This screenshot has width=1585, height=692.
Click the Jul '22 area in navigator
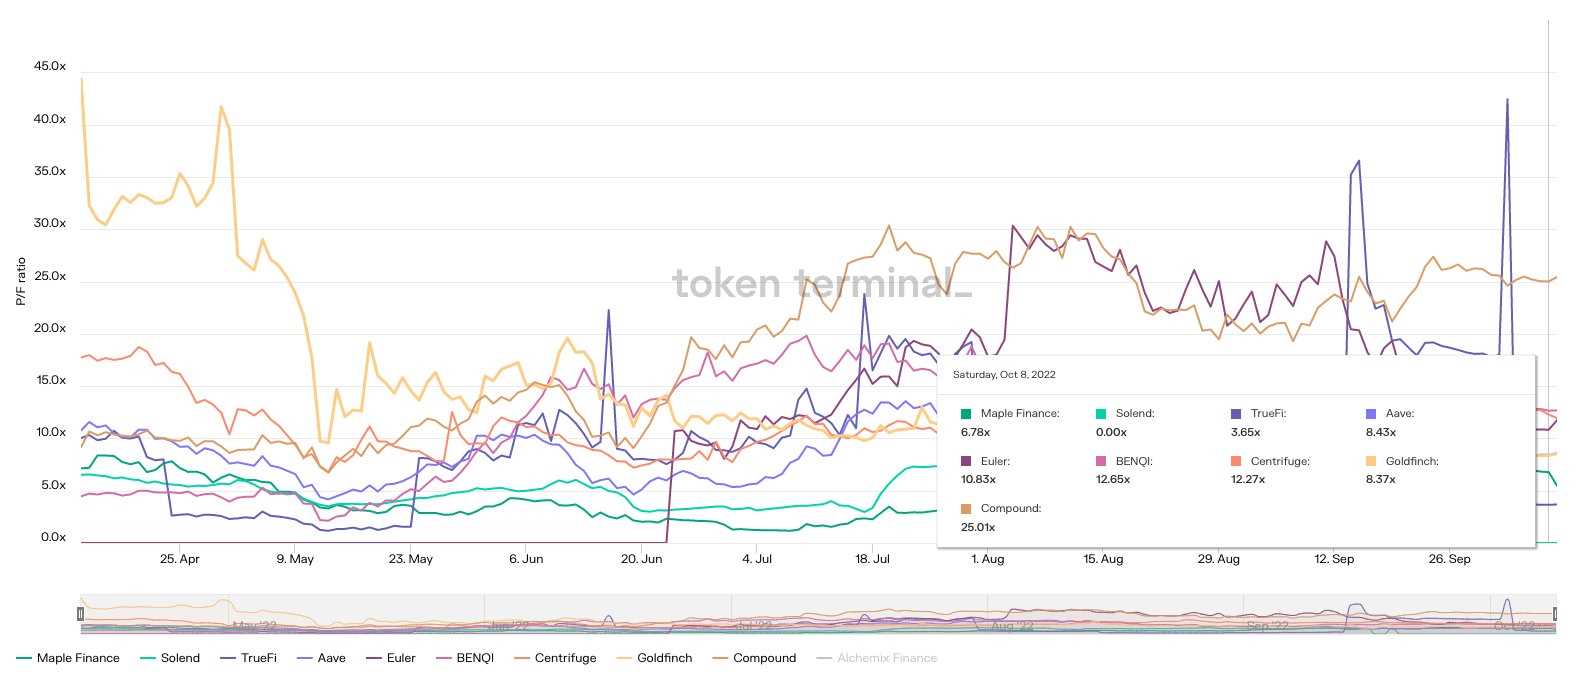[x=754, y=625]
